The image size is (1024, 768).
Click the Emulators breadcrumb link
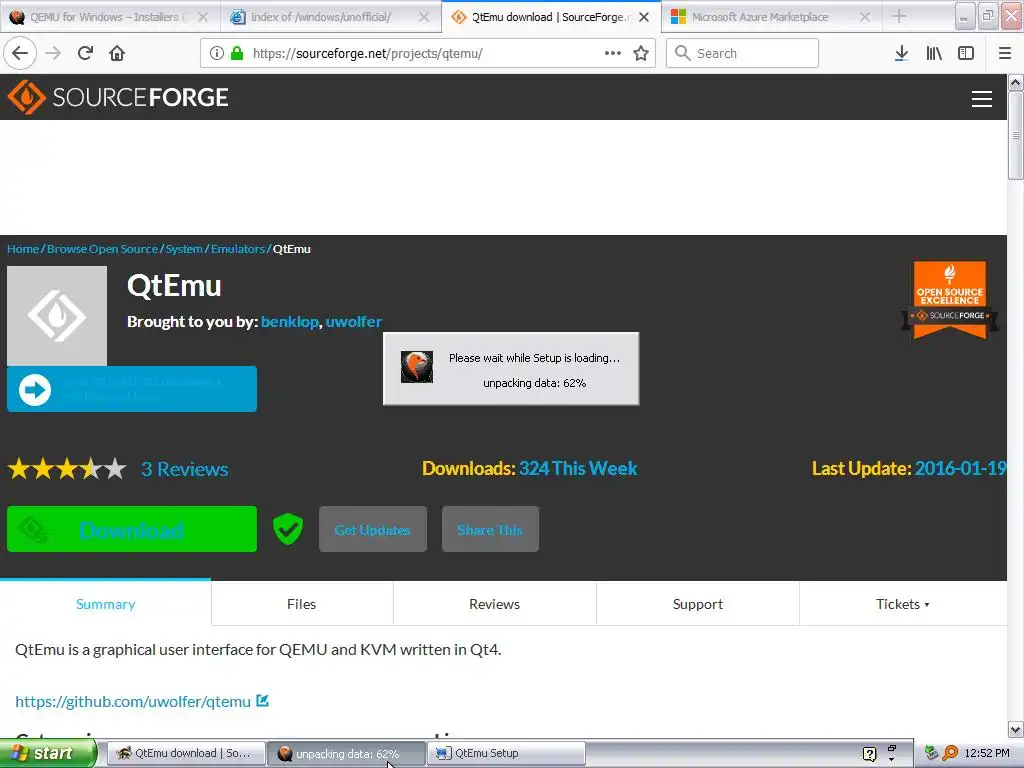(x=238, y=249)
